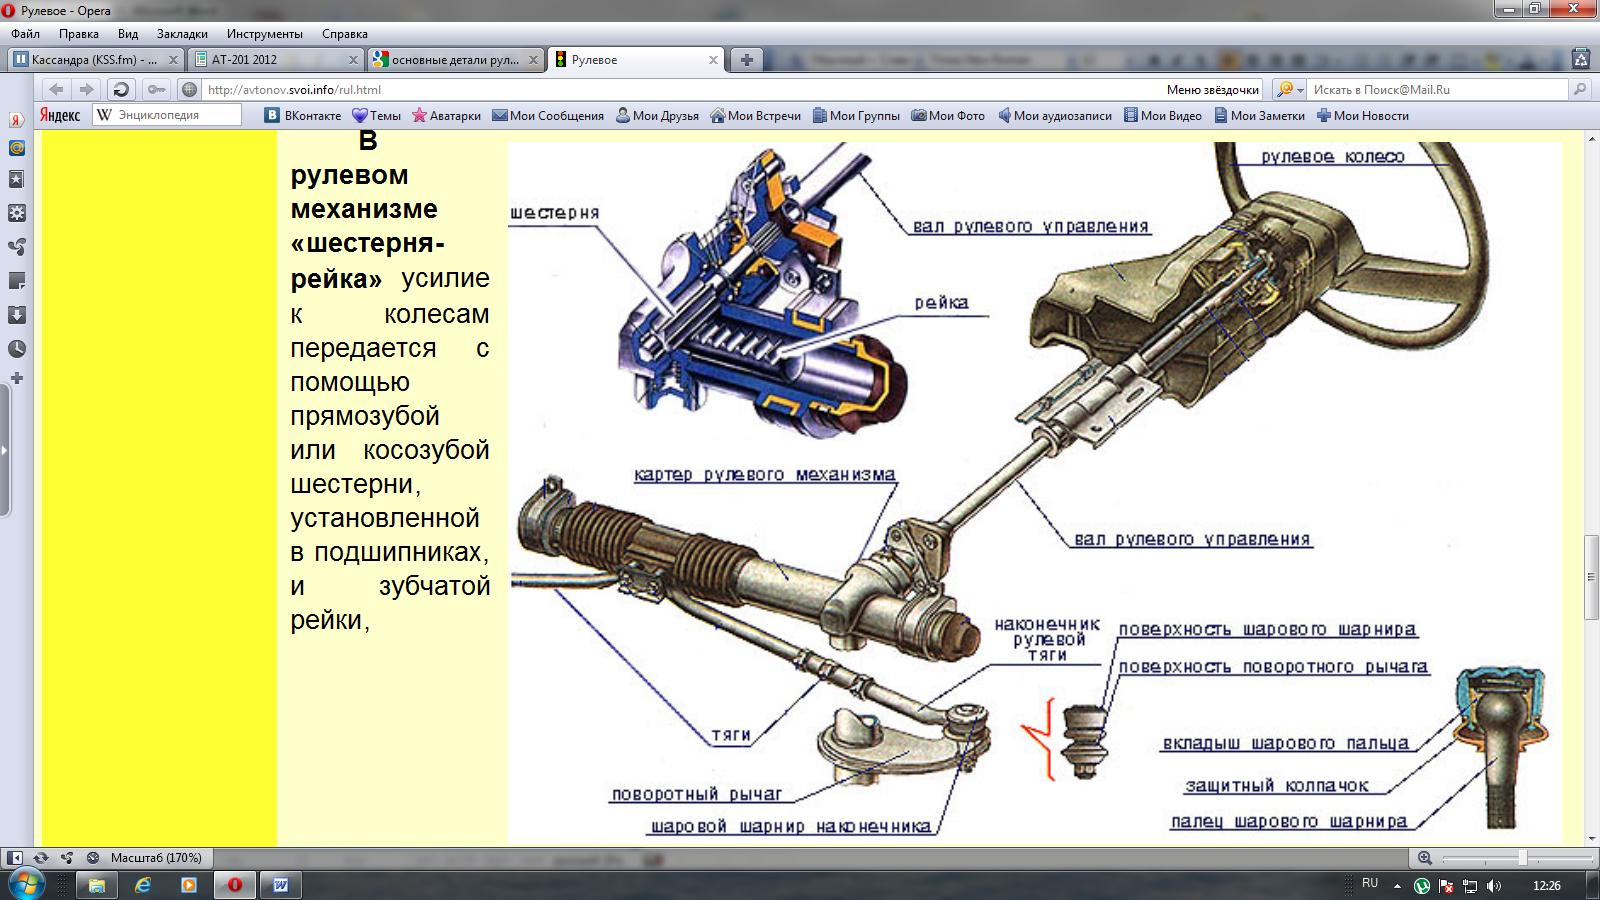
Task: Click the Reload page button
Action: pos(121,89)
